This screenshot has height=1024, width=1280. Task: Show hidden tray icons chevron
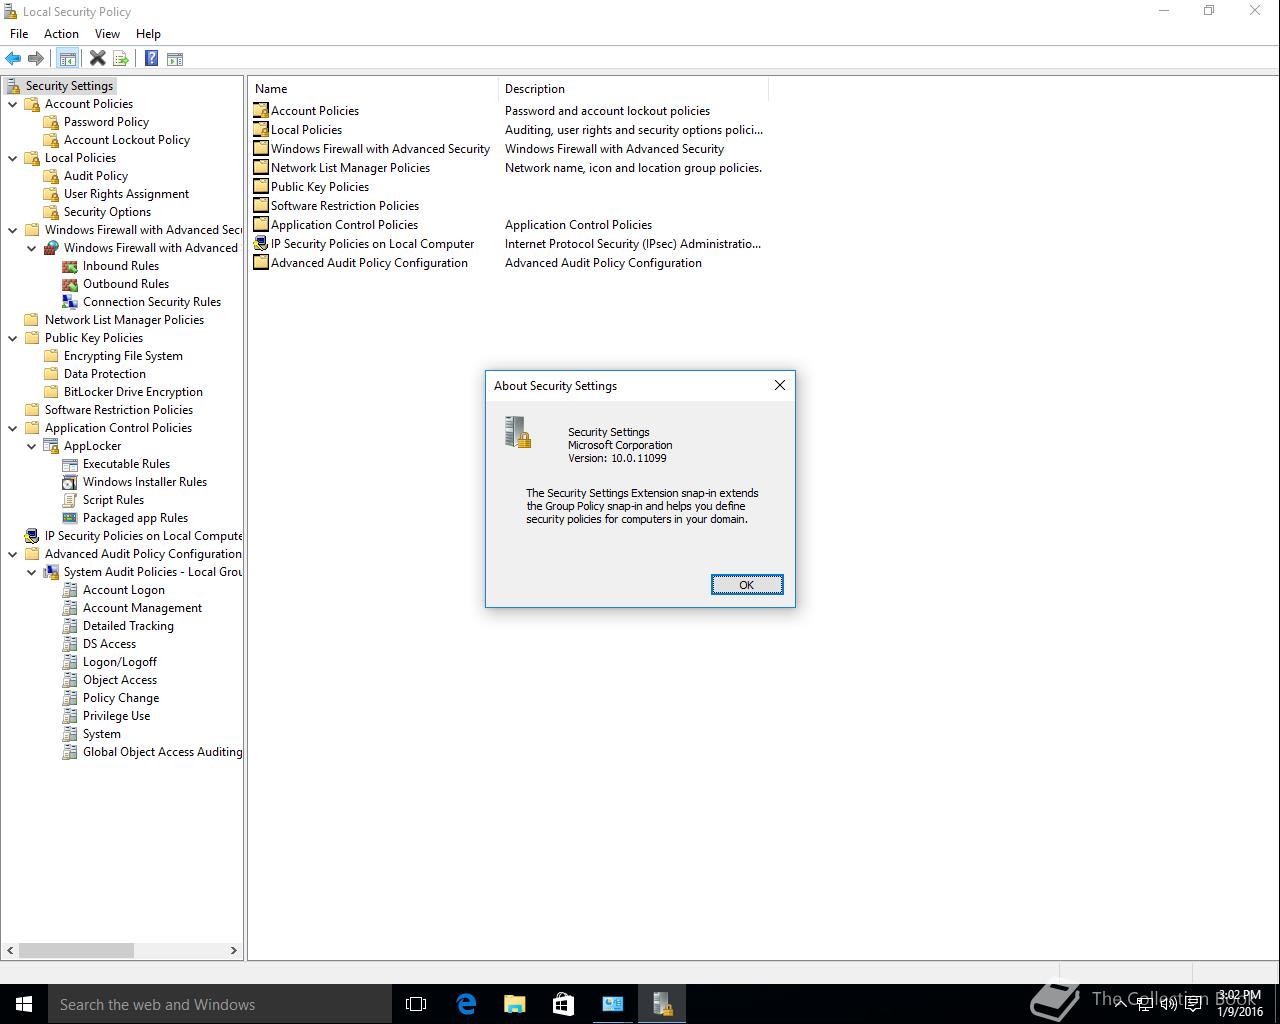(x=1121, y=1004)
